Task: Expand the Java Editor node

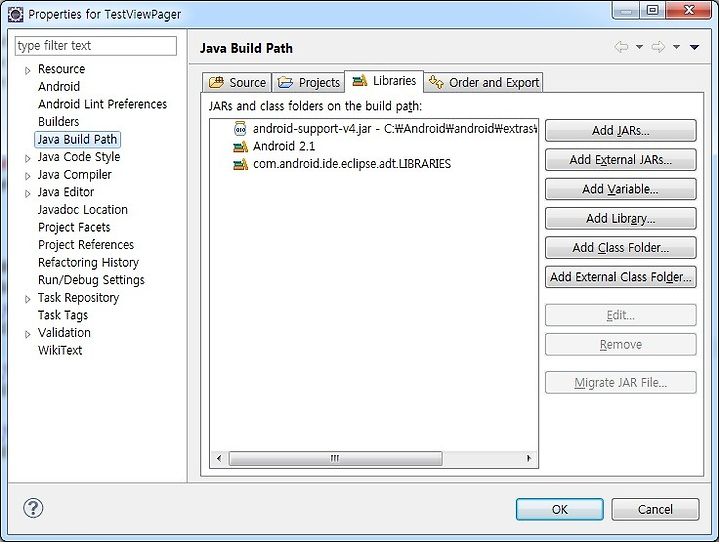Action: pyautogui.click(x=28, y=193)
